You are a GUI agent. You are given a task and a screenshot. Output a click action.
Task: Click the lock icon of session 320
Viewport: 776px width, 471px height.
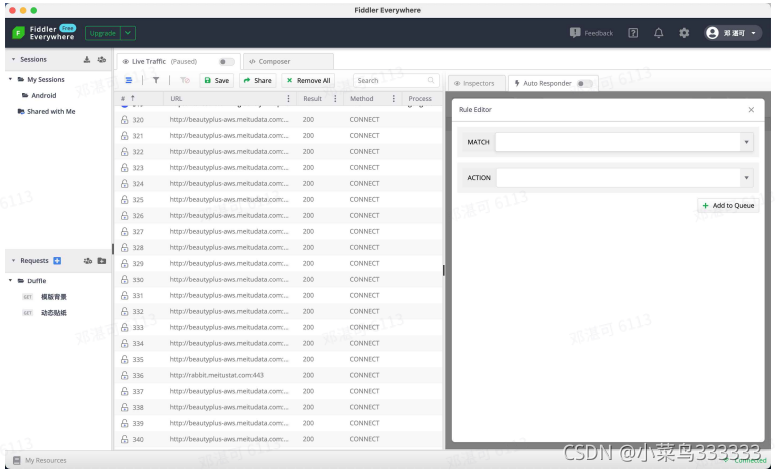click(124, 120)
